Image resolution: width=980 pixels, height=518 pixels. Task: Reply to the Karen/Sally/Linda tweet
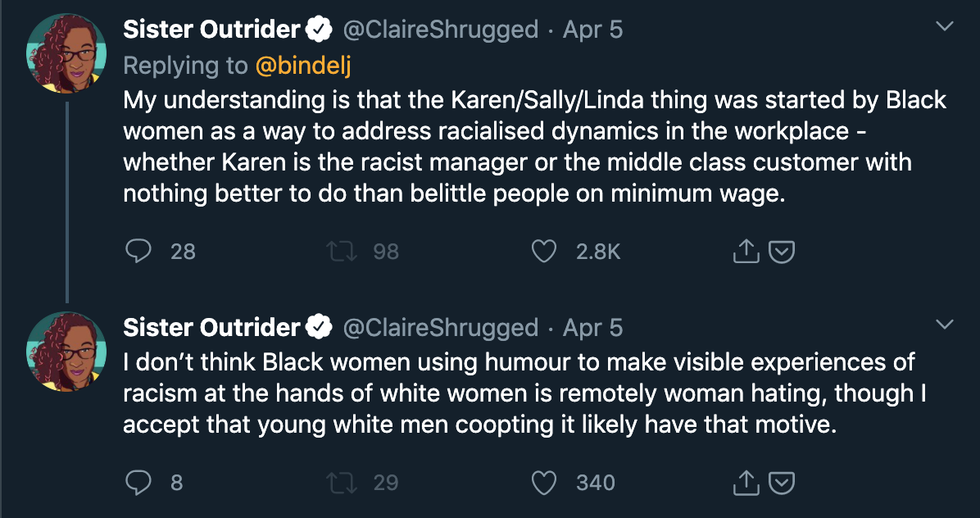point(138,252)
